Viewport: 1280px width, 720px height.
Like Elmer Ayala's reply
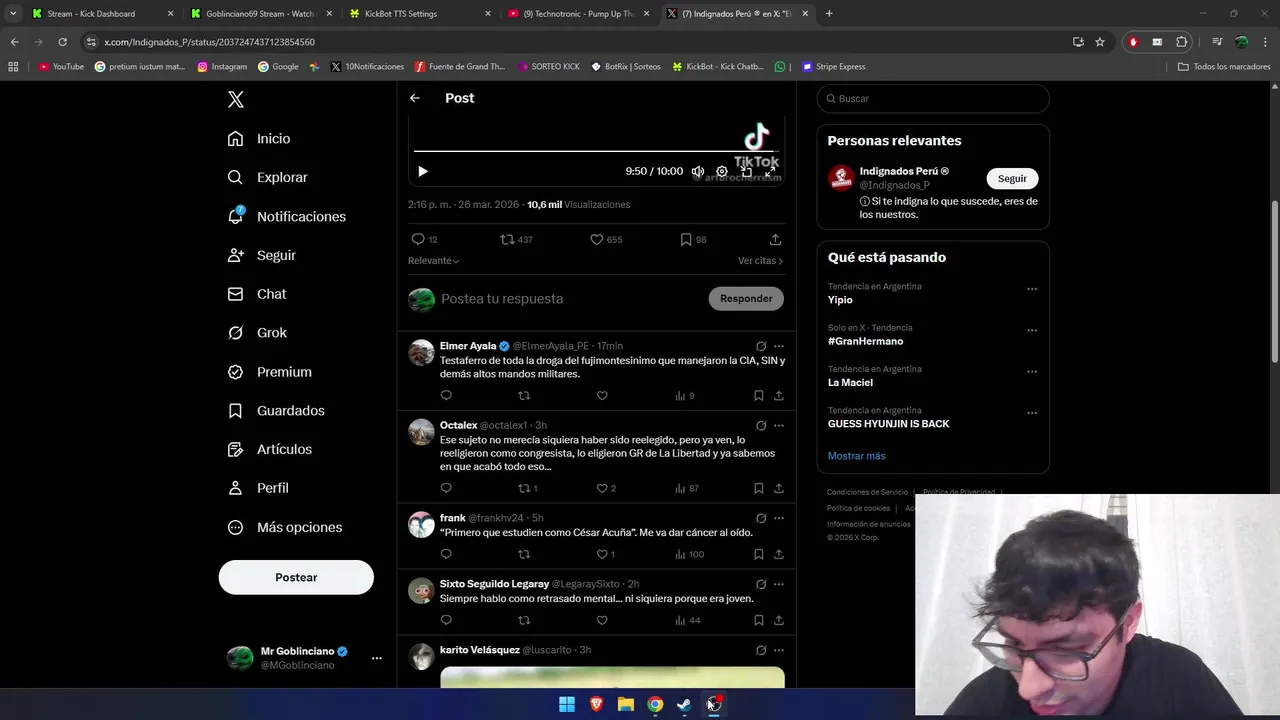pos(602,396)
